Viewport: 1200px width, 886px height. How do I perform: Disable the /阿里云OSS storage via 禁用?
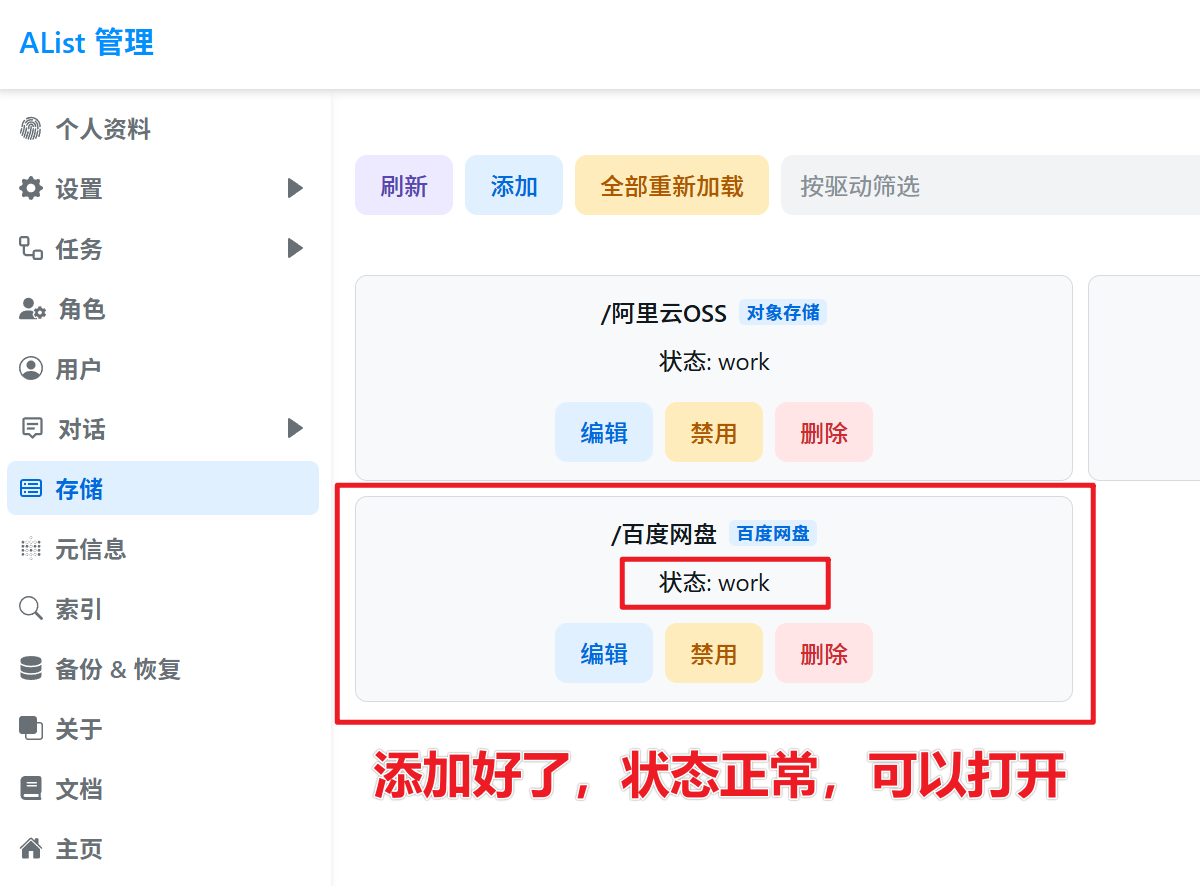[713, 432]
